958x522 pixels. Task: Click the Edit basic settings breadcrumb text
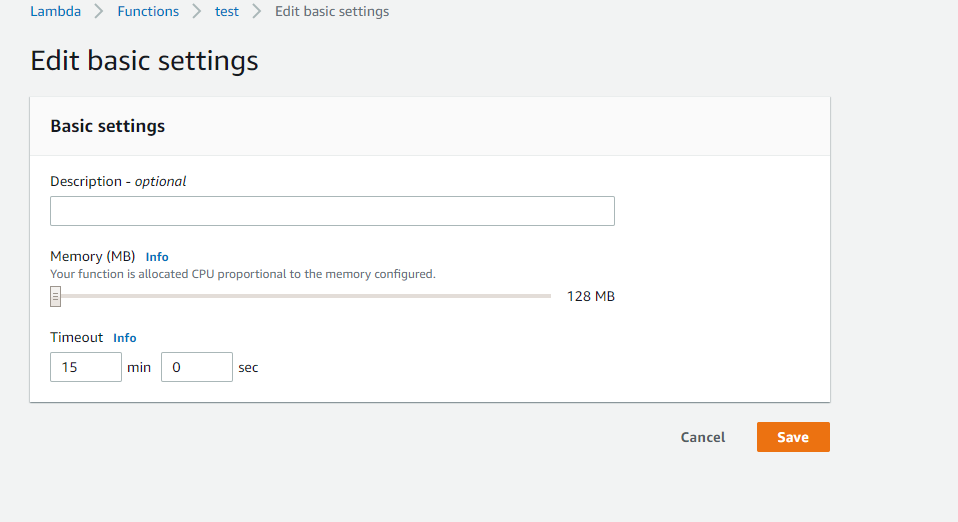[x=332, y=12]
